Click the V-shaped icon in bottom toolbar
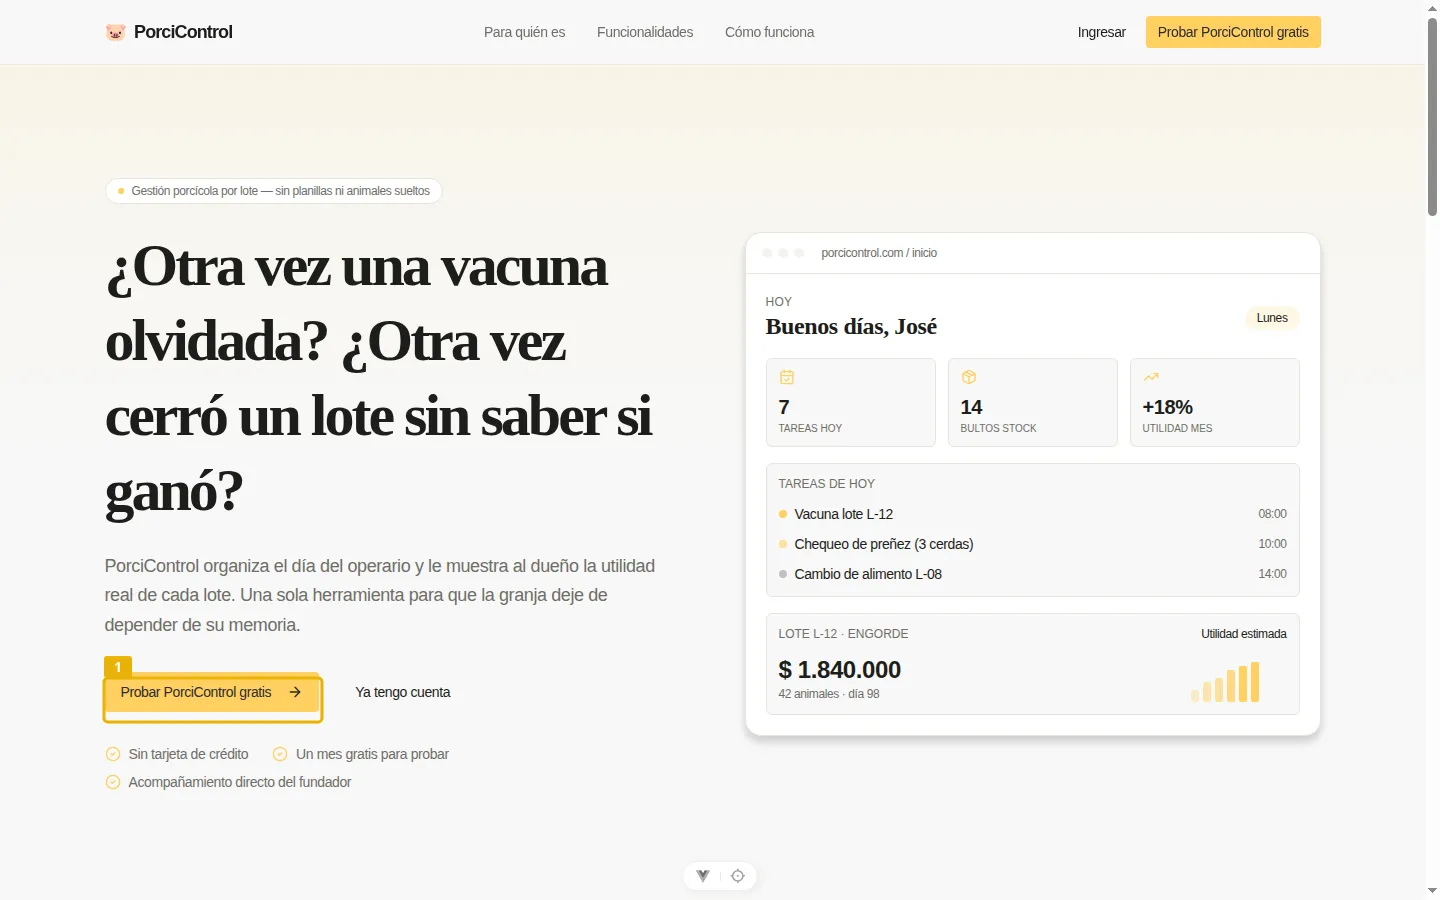 703,876
